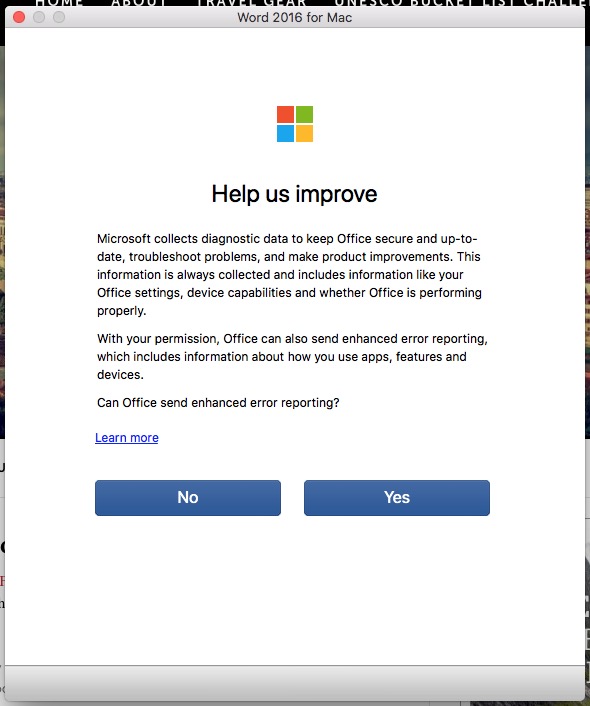
Task: Open the Learn more link
Action: [127, 438]
